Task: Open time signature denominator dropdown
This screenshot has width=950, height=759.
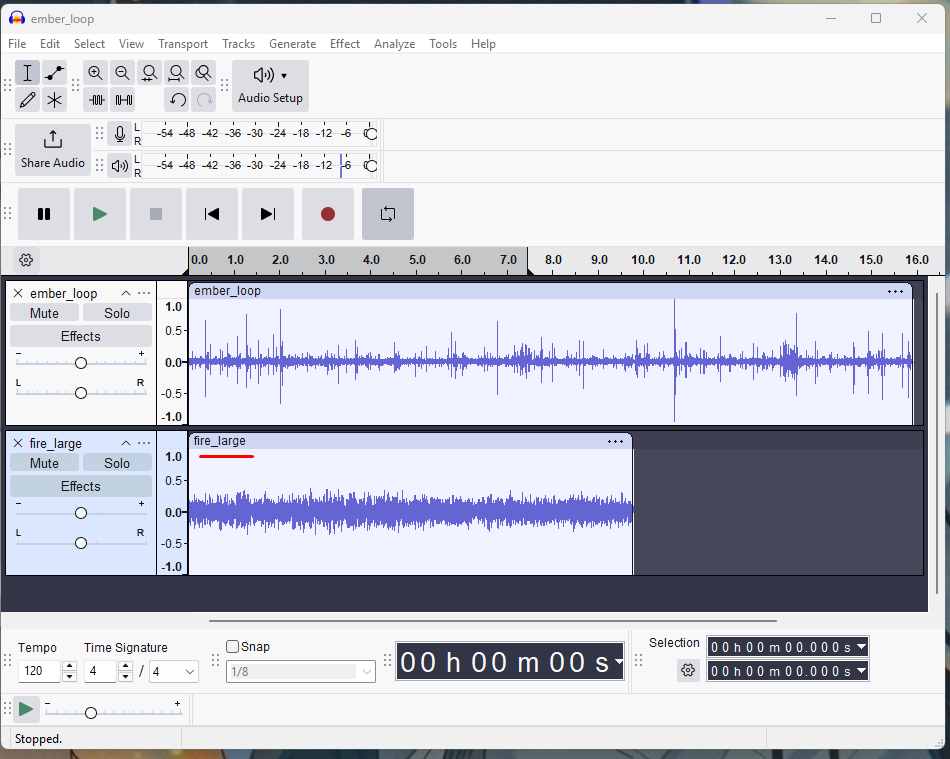Action: 174,672
